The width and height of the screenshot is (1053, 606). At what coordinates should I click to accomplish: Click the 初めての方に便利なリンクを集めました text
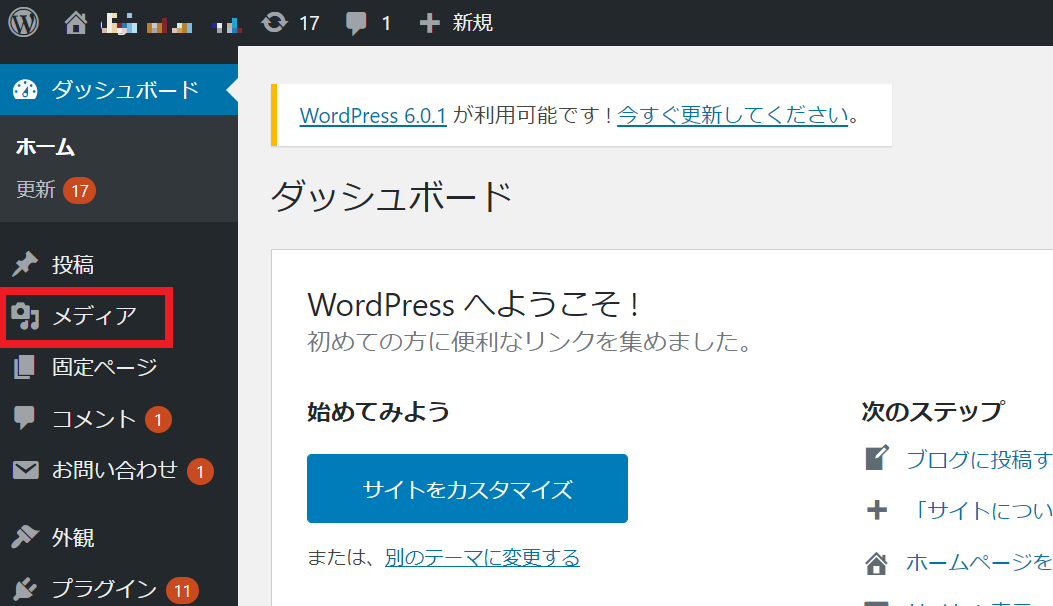click(x=529, y=341)
